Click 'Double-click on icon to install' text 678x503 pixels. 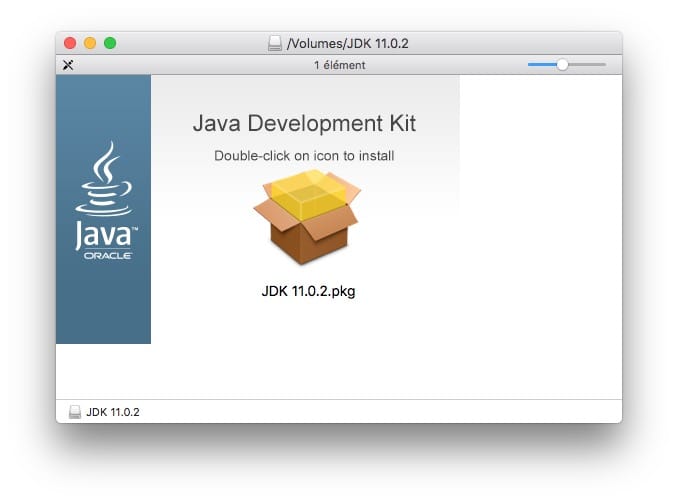[304, 156]
